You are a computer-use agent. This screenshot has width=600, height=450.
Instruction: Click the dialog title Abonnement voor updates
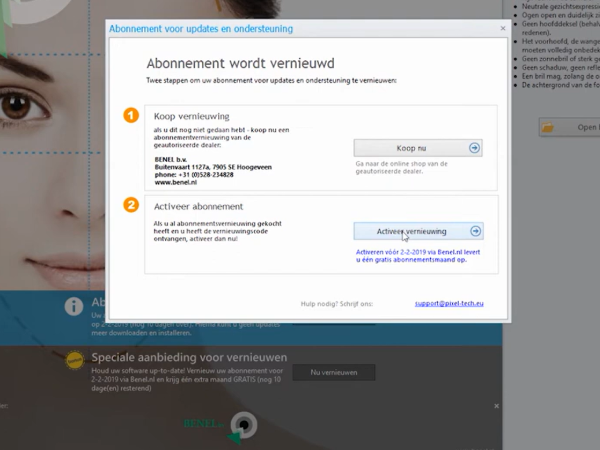click(201, 29)
